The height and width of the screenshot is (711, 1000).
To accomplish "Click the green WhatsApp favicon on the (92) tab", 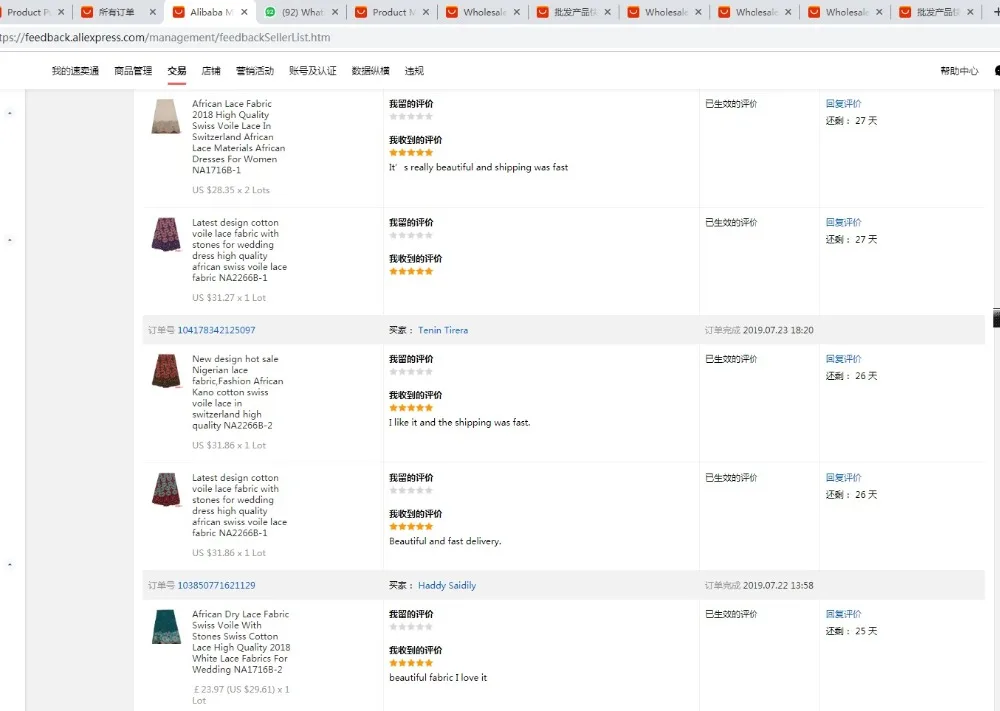I will coord(270,12).
